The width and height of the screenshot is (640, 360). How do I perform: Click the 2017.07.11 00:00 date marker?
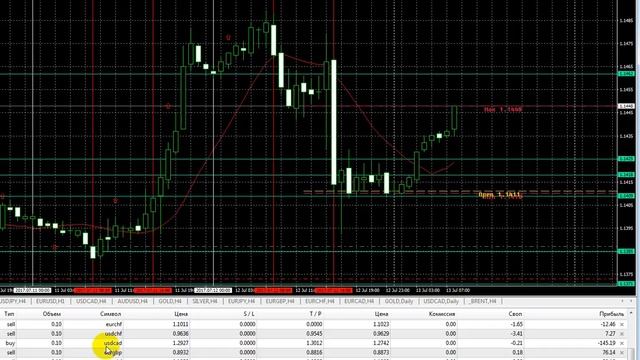point(33,290)
